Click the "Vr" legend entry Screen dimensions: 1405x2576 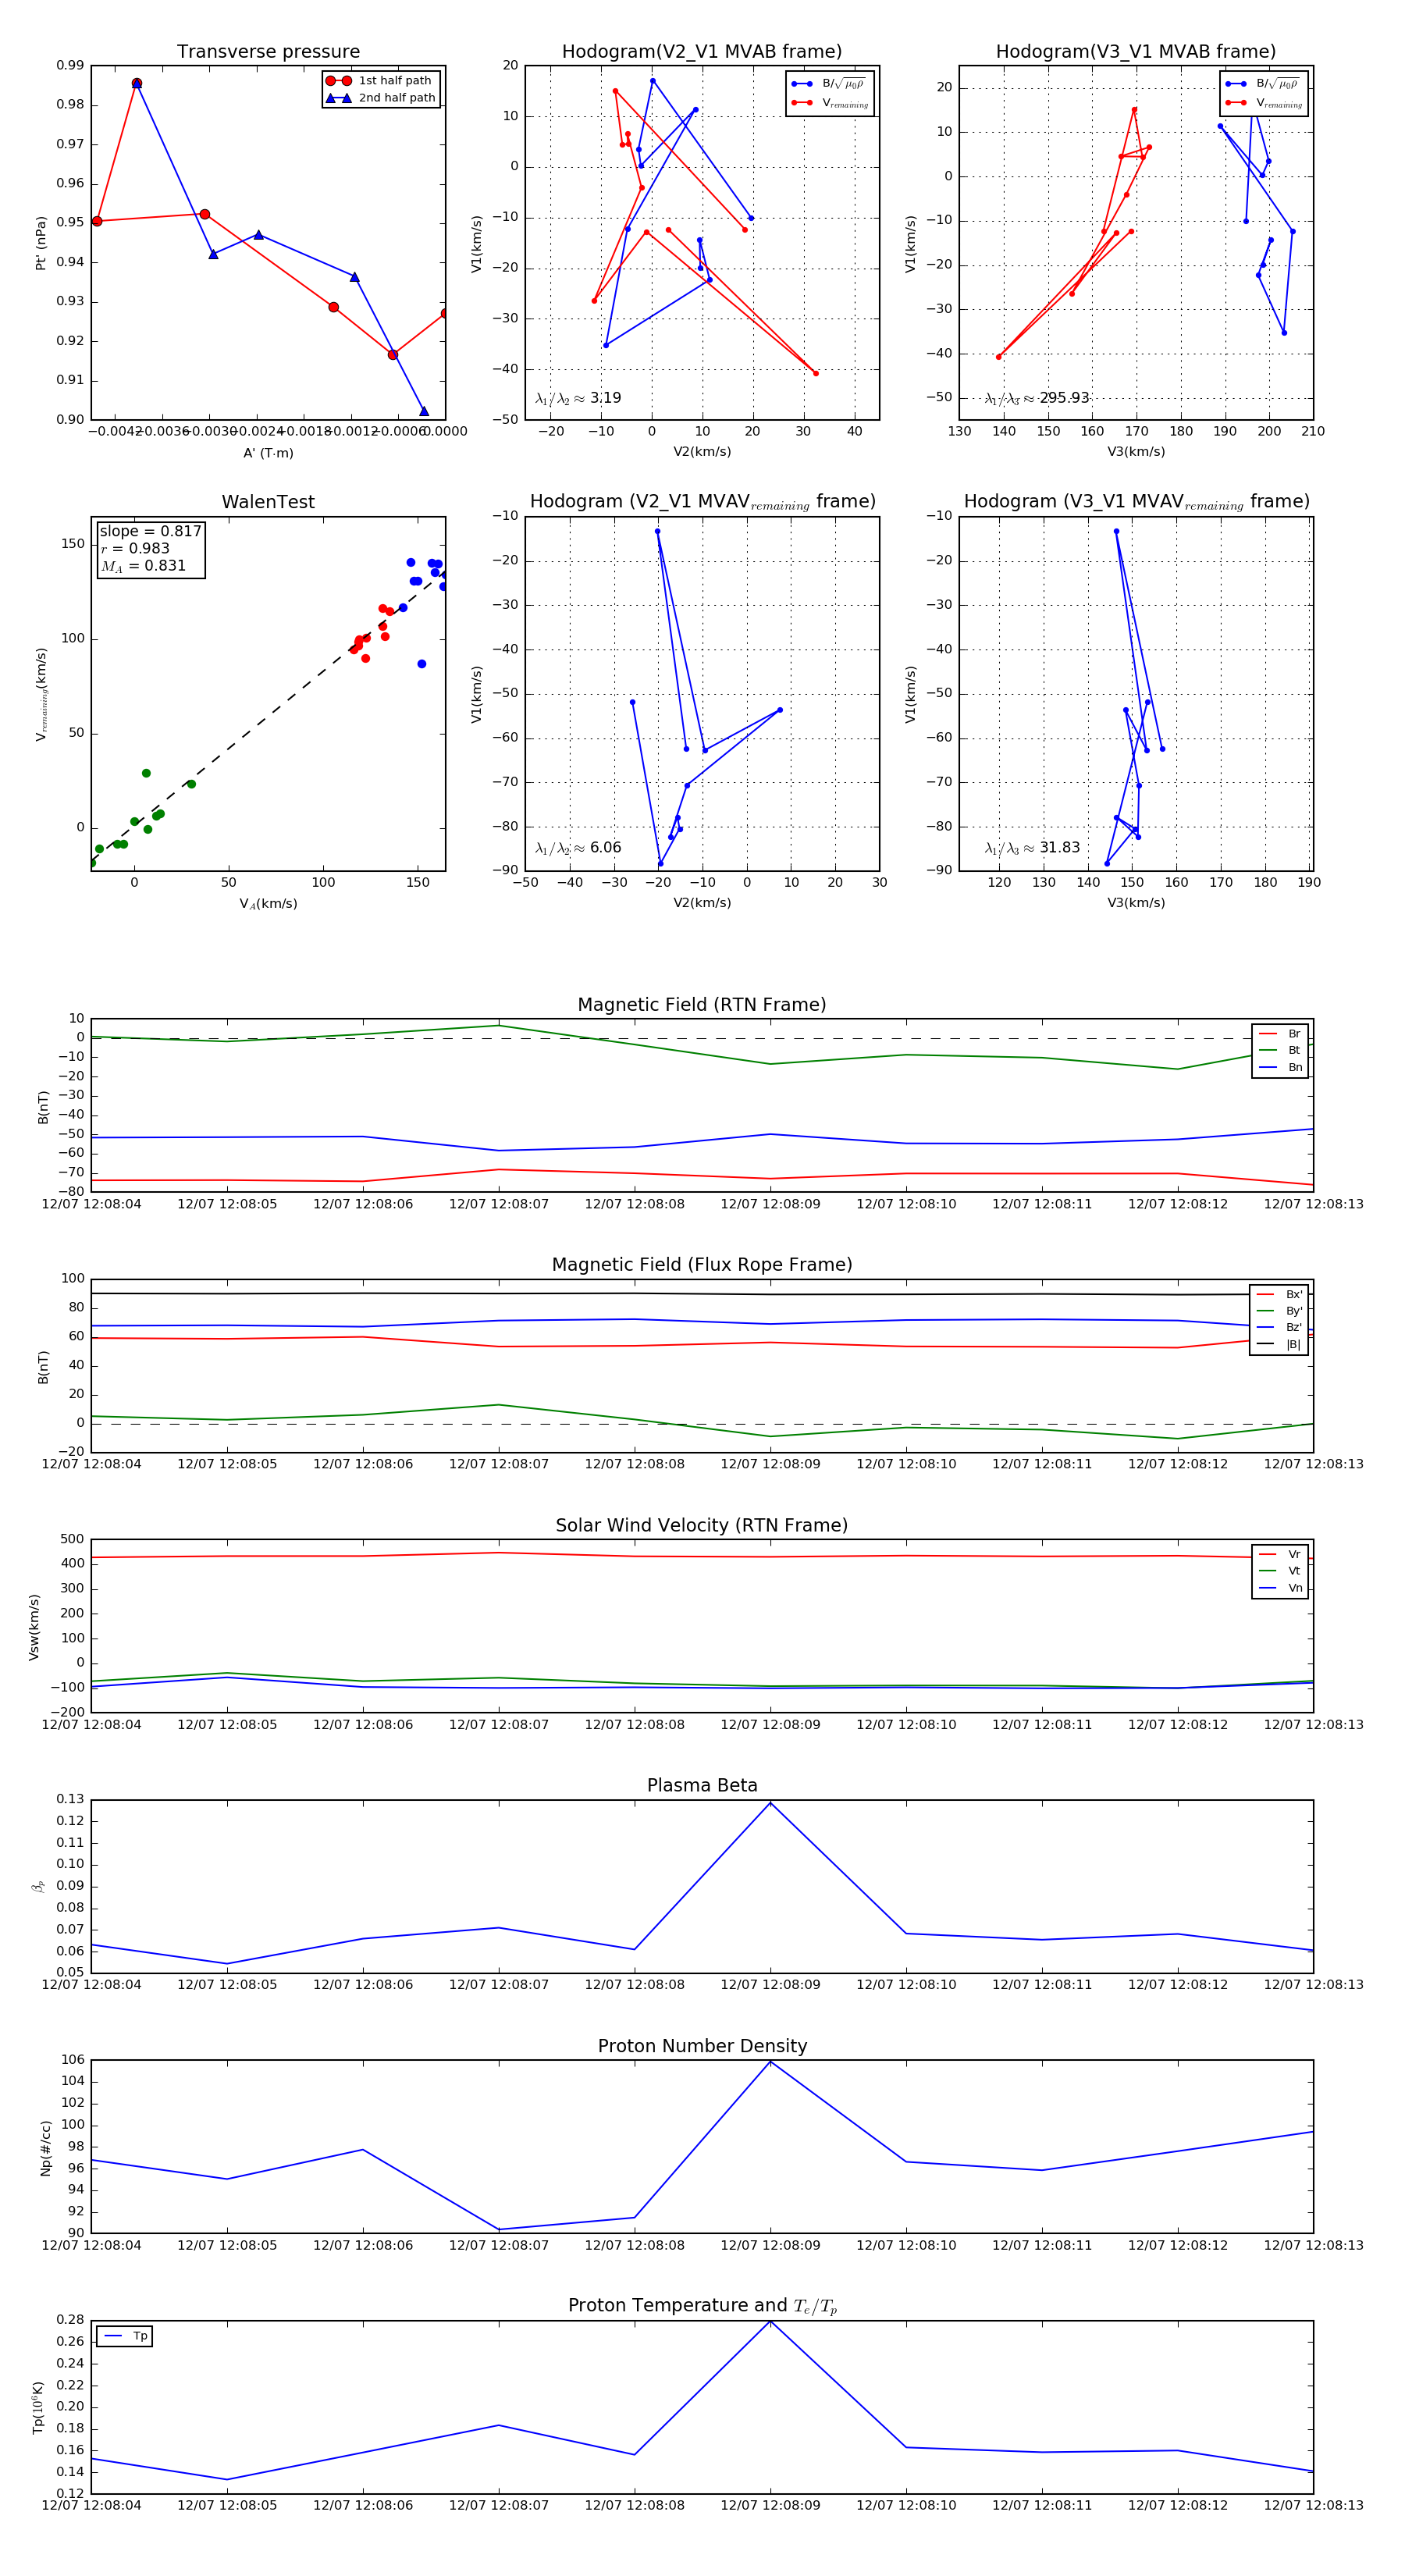(x=1280, y=1555)
